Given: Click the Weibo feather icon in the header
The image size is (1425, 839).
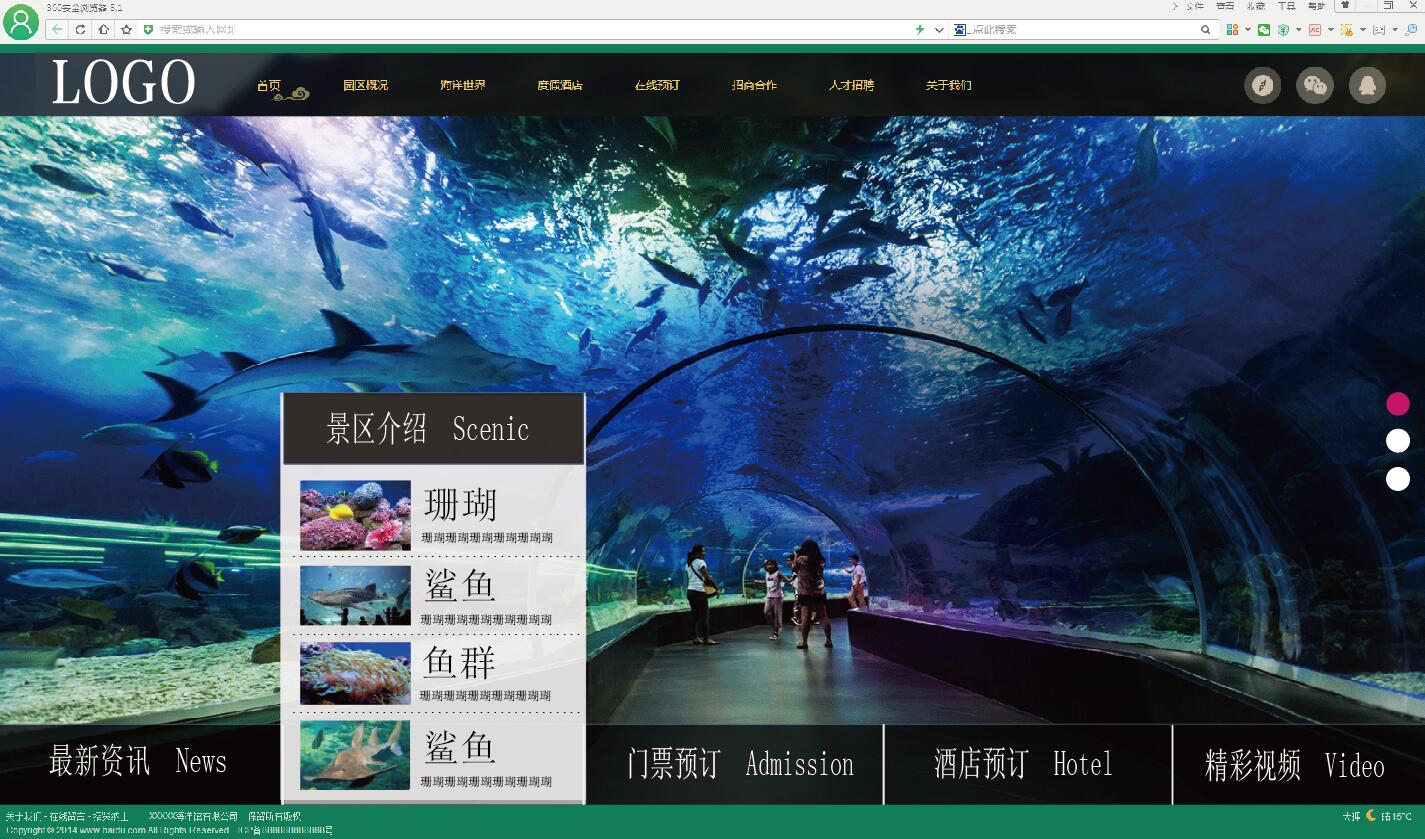Looking at the screenshot, I should pyautogui.click(x=1262, y=85).
